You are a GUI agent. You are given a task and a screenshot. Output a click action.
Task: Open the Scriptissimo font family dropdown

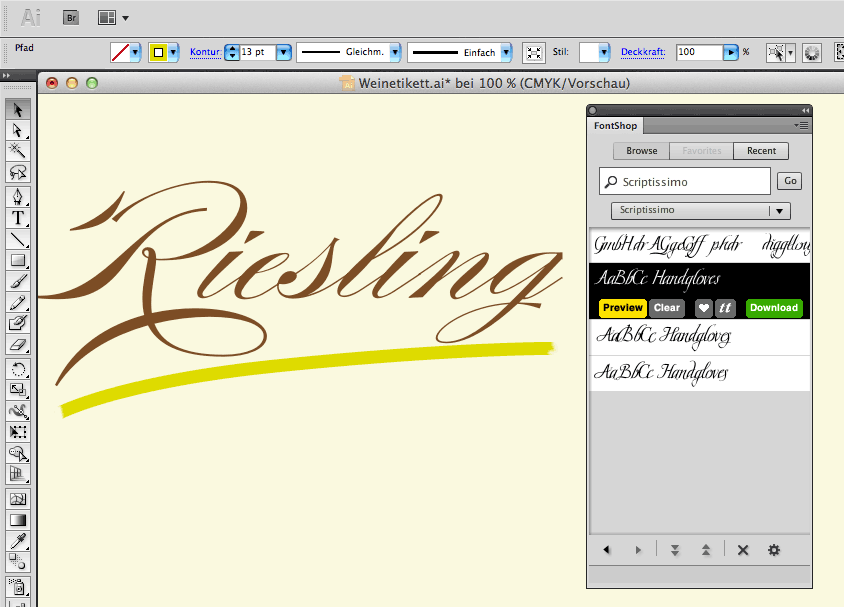point(779,211)
